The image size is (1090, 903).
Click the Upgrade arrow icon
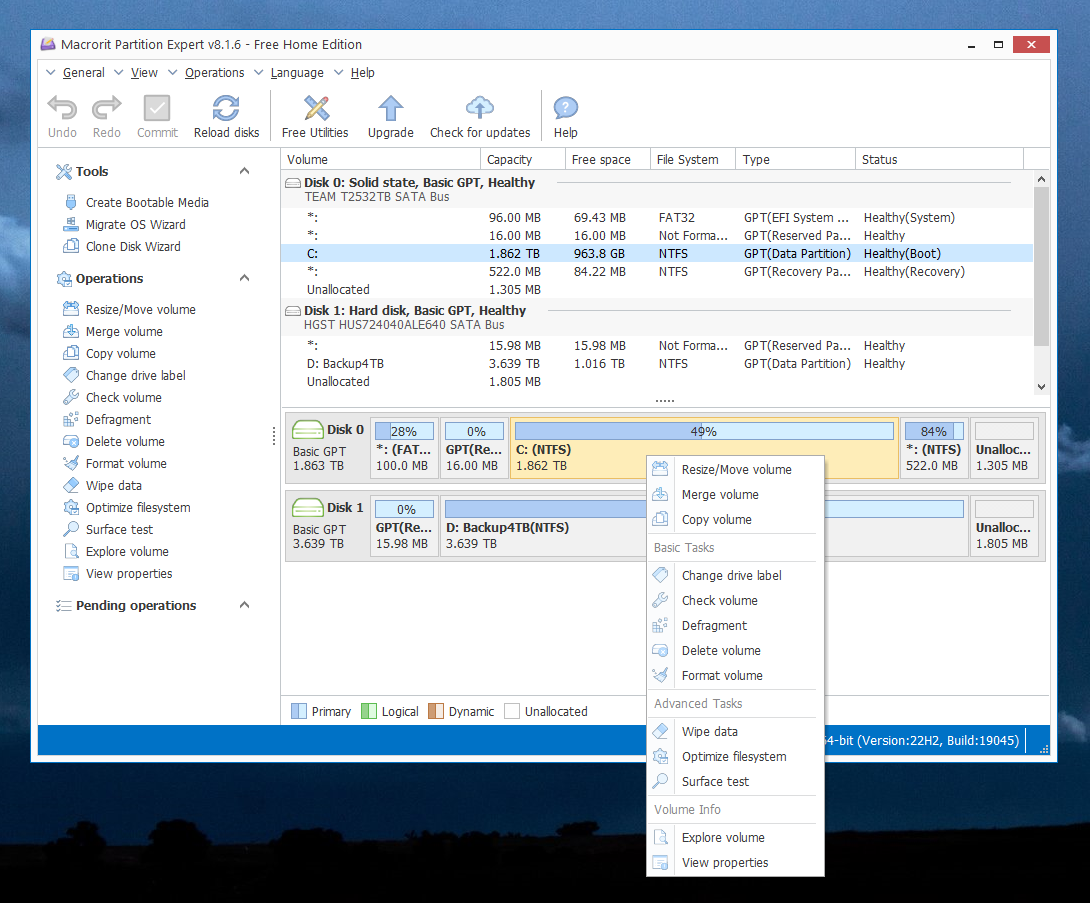(x=391, y=108)
